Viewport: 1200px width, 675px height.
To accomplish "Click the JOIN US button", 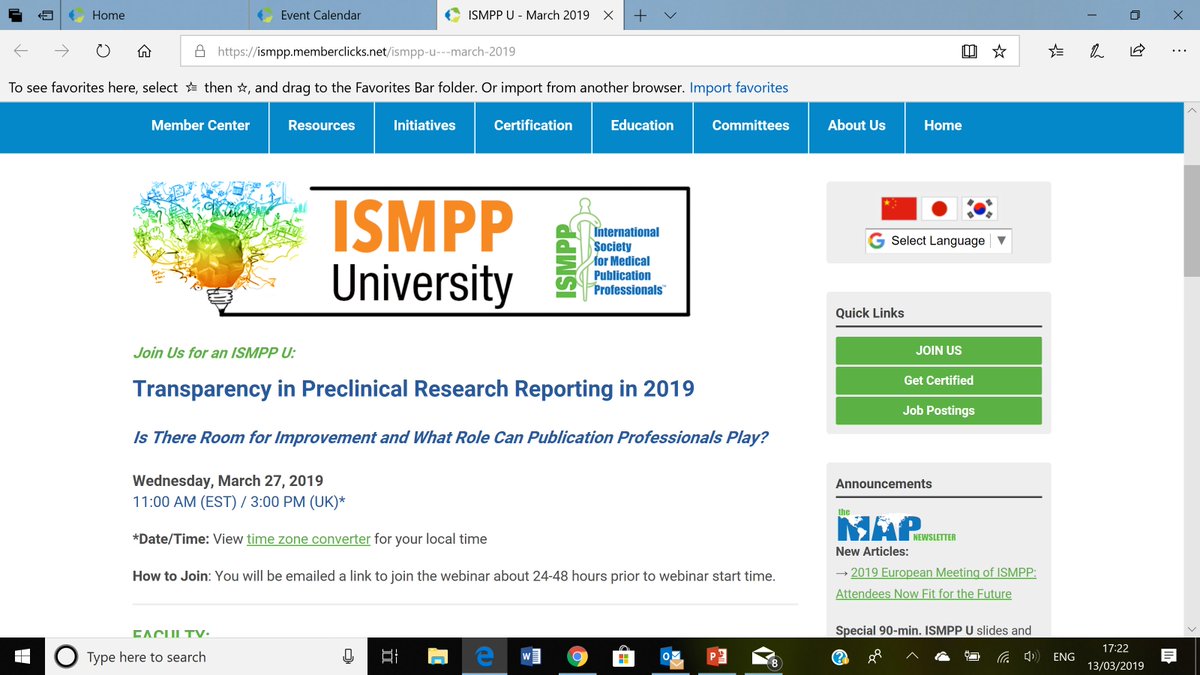I will [x=938, y=350].
